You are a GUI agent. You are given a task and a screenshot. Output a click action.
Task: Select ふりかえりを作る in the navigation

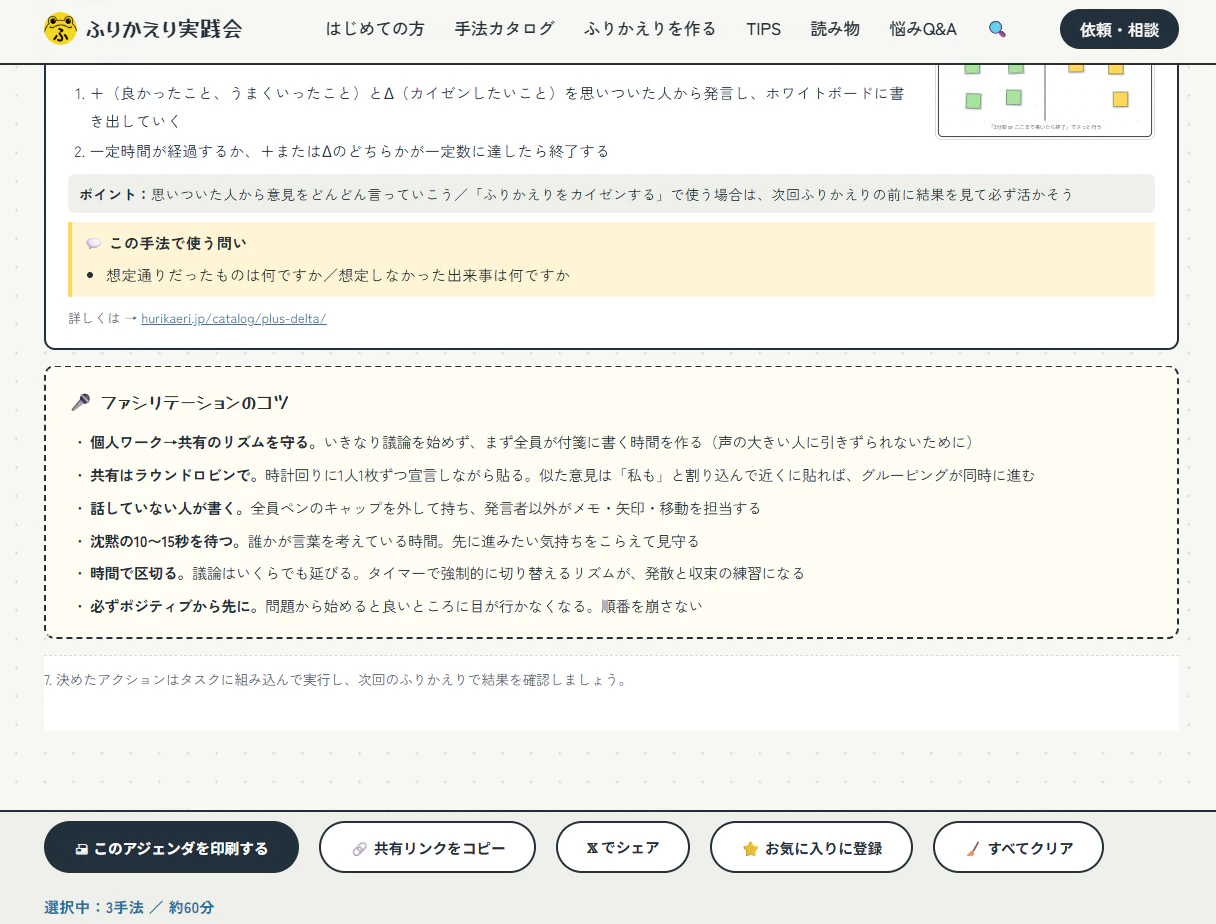tap(650, 29)
